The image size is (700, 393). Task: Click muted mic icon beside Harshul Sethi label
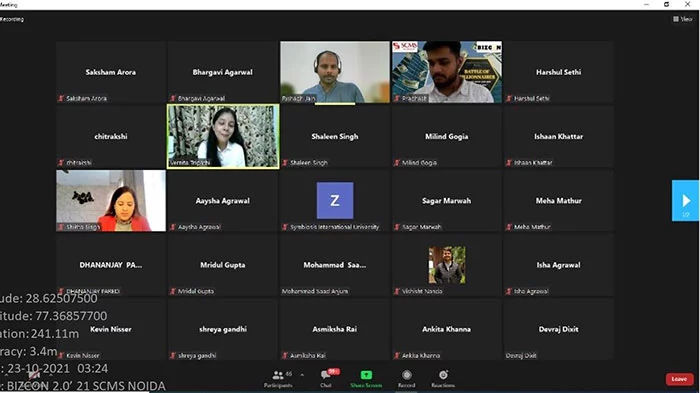click(509, 98)
